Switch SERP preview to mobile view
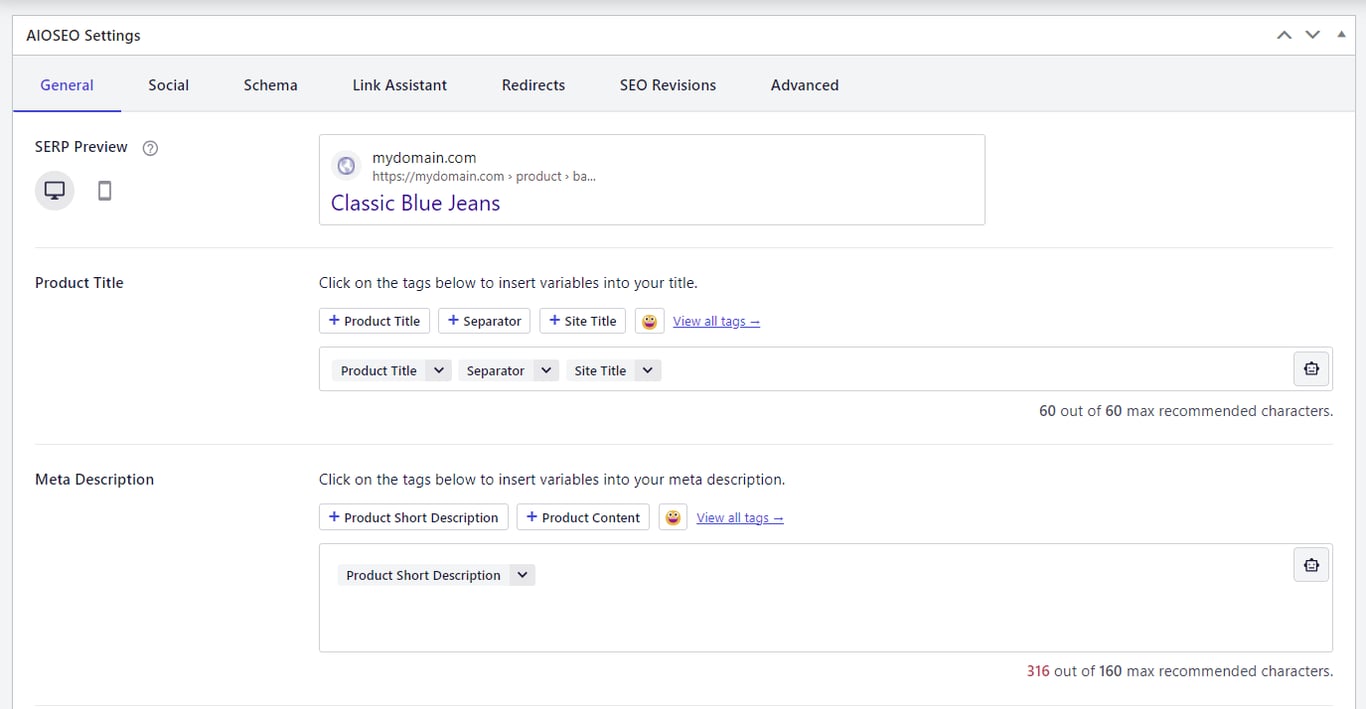This screenshot has width=1366, height=709. point(104,190)
